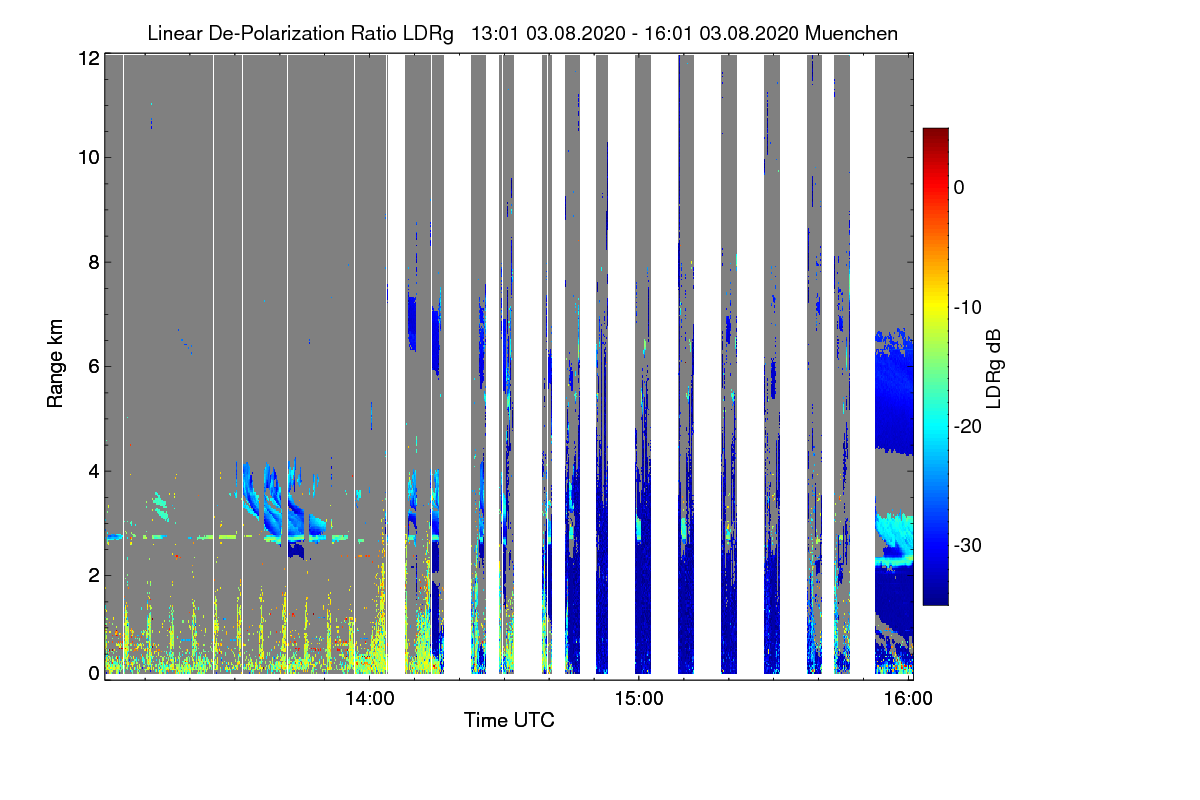Click the '-10' colorbar tick label
The height and width of the screenshot is (800, 1200).
coord(968,307)
